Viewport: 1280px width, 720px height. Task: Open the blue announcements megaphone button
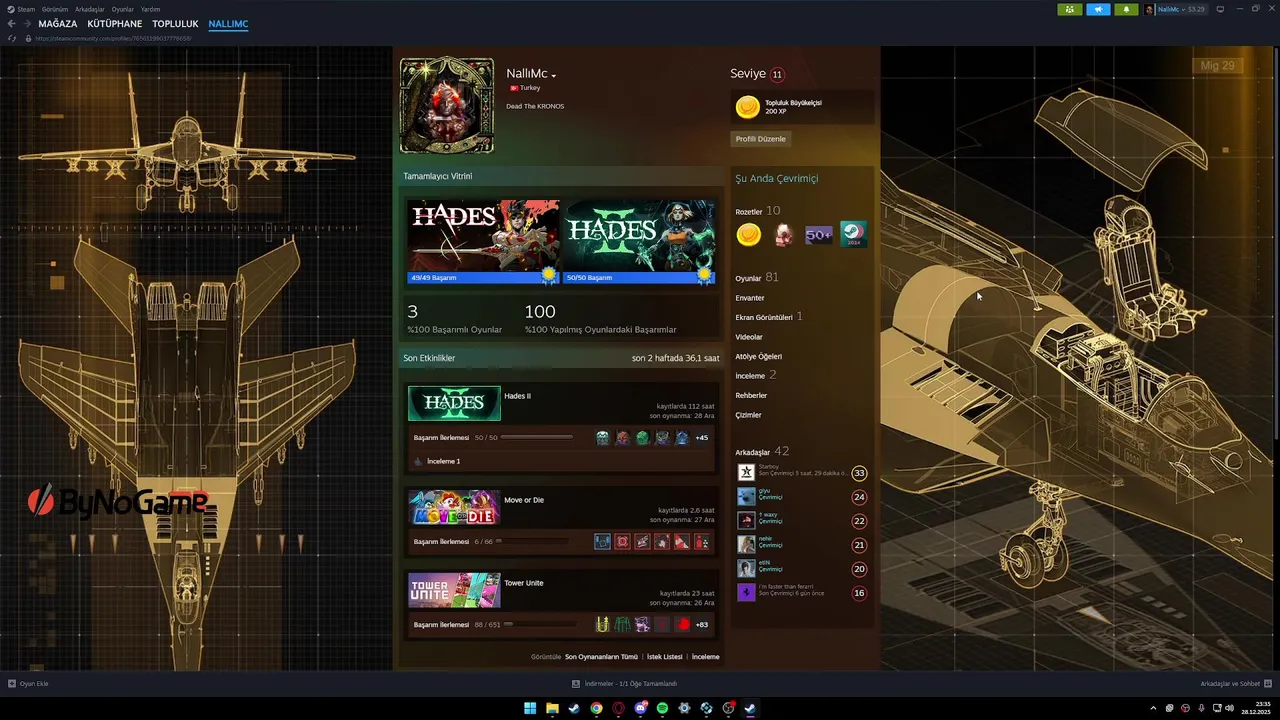click(x=1098, y=9)
